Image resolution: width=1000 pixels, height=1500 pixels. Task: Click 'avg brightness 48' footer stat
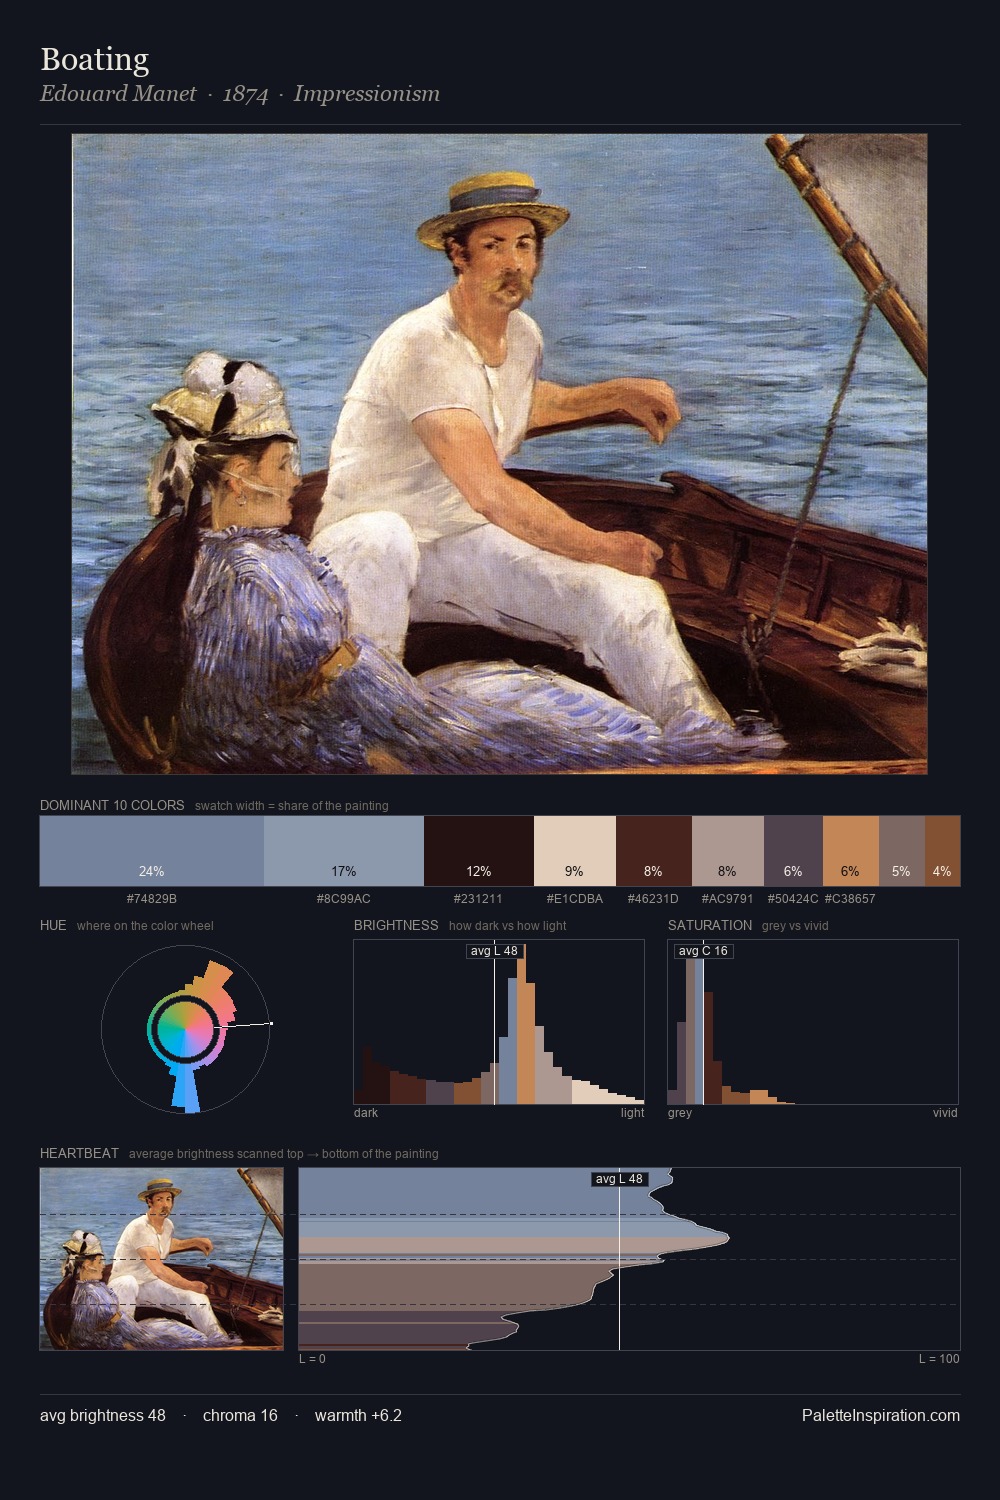[103, 1415]
